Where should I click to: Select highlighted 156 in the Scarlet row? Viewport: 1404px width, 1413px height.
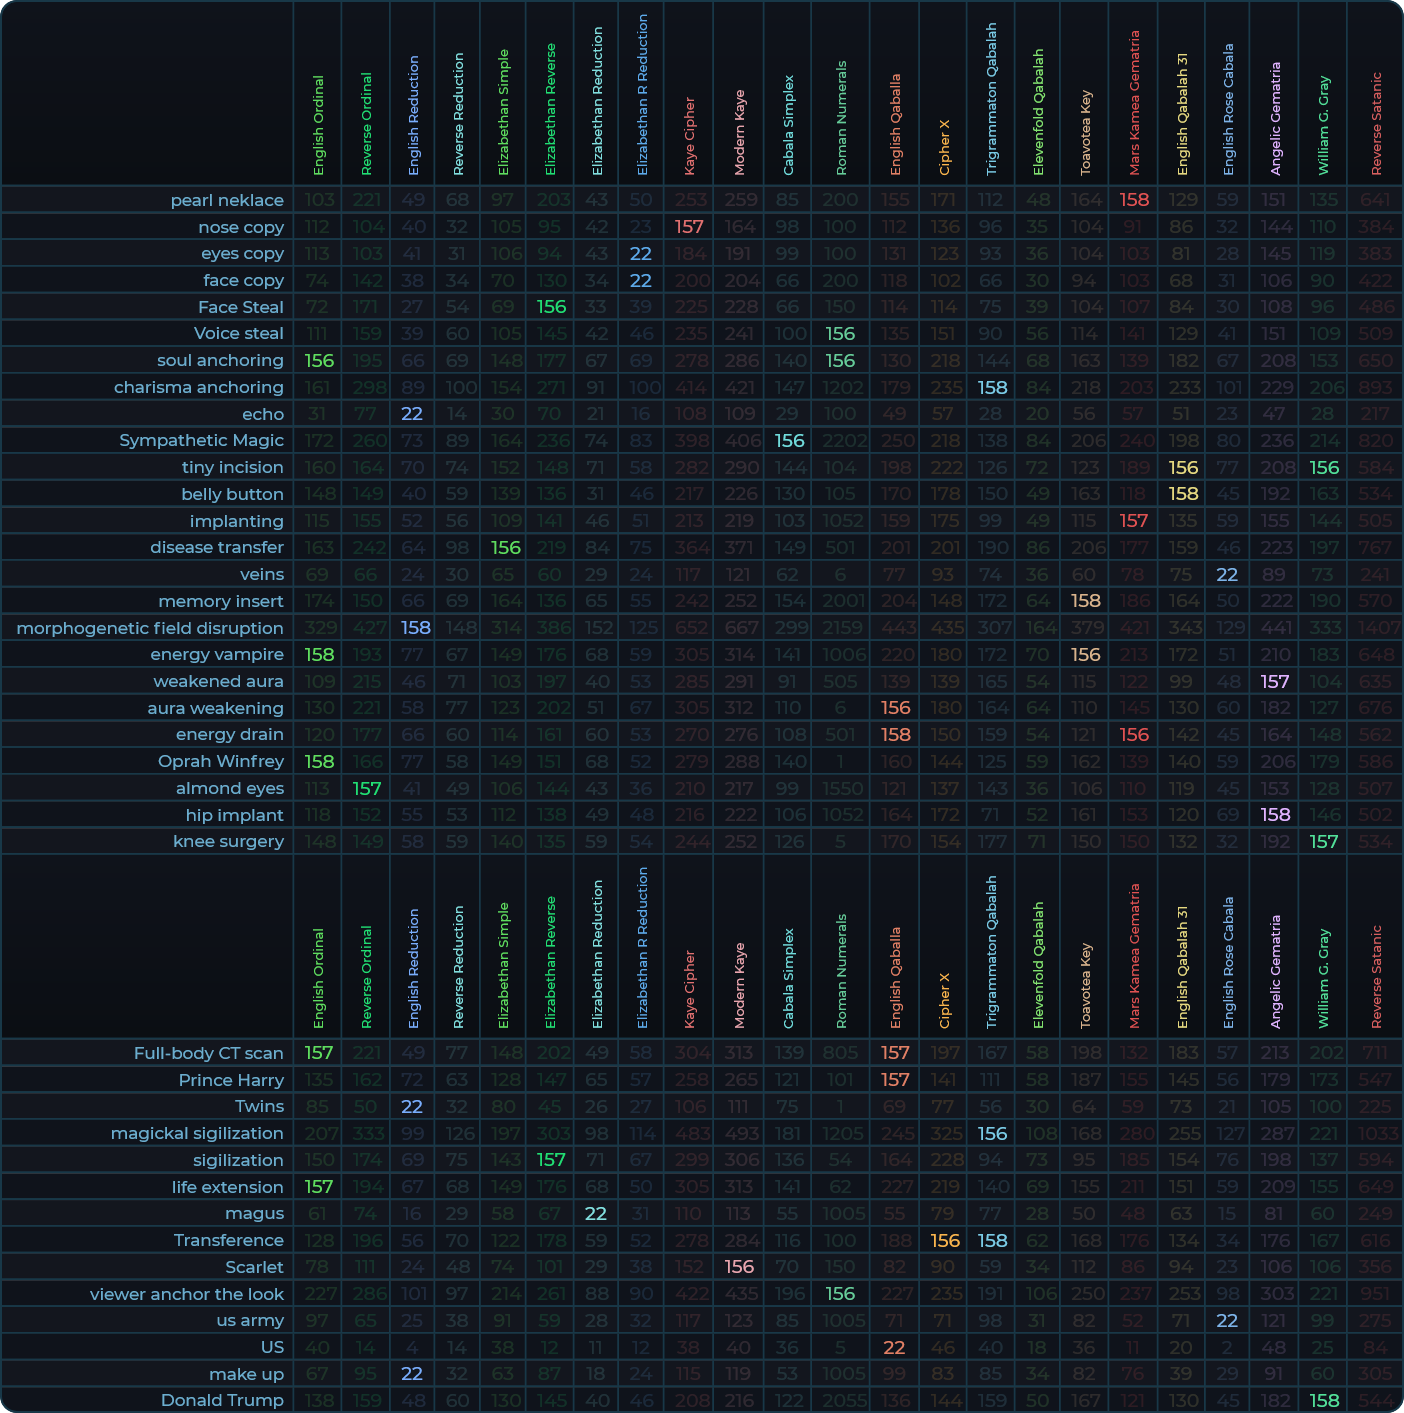click(x=739, y=1267)
